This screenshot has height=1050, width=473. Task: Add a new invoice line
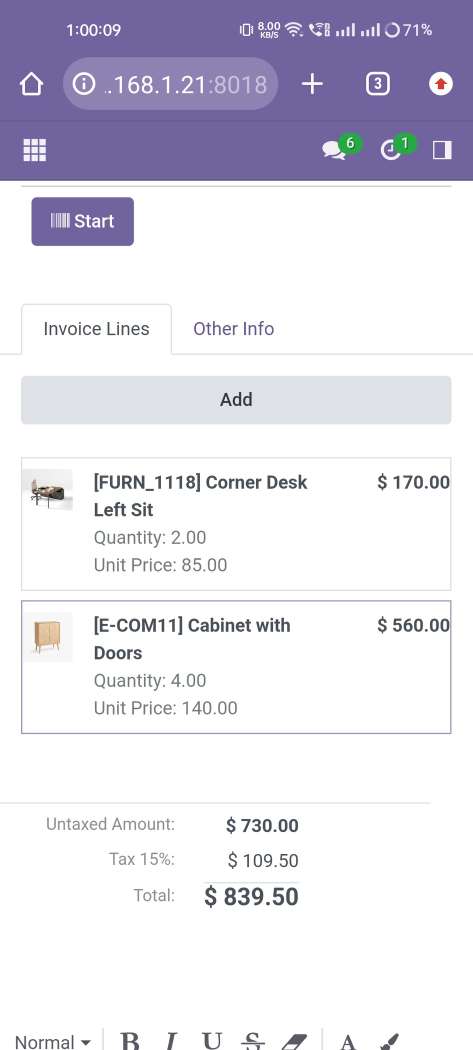(x=236, y=400)
